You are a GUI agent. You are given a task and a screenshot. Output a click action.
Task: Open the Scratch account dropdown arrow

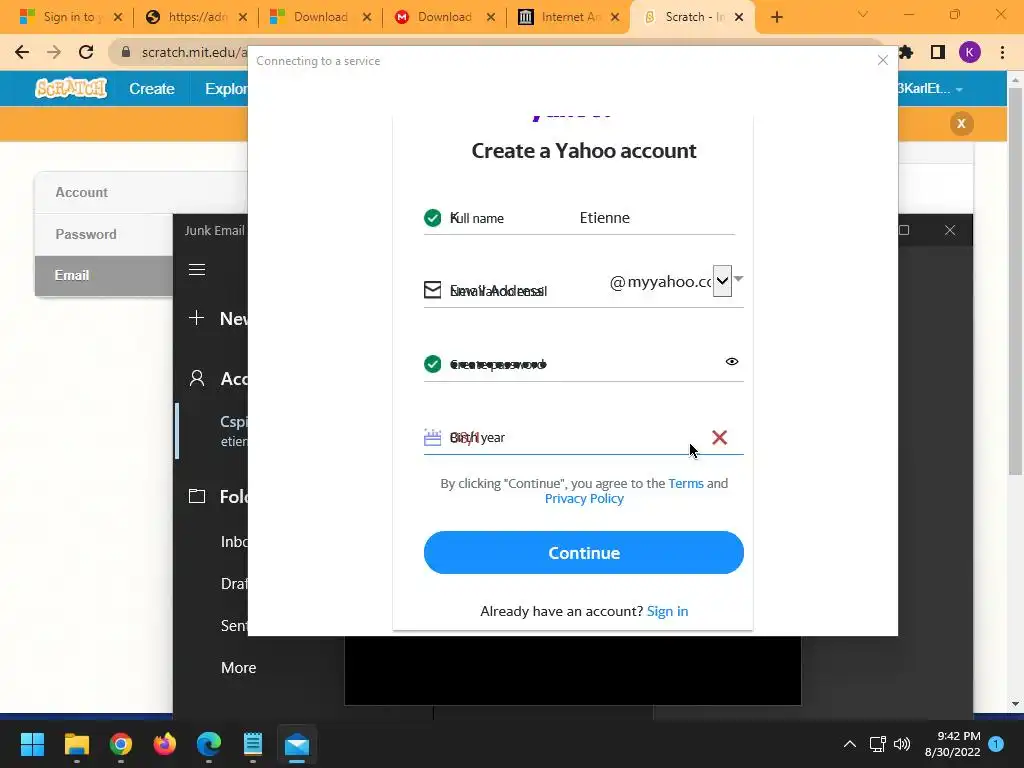pyautogui.click(x=959, y=89)
